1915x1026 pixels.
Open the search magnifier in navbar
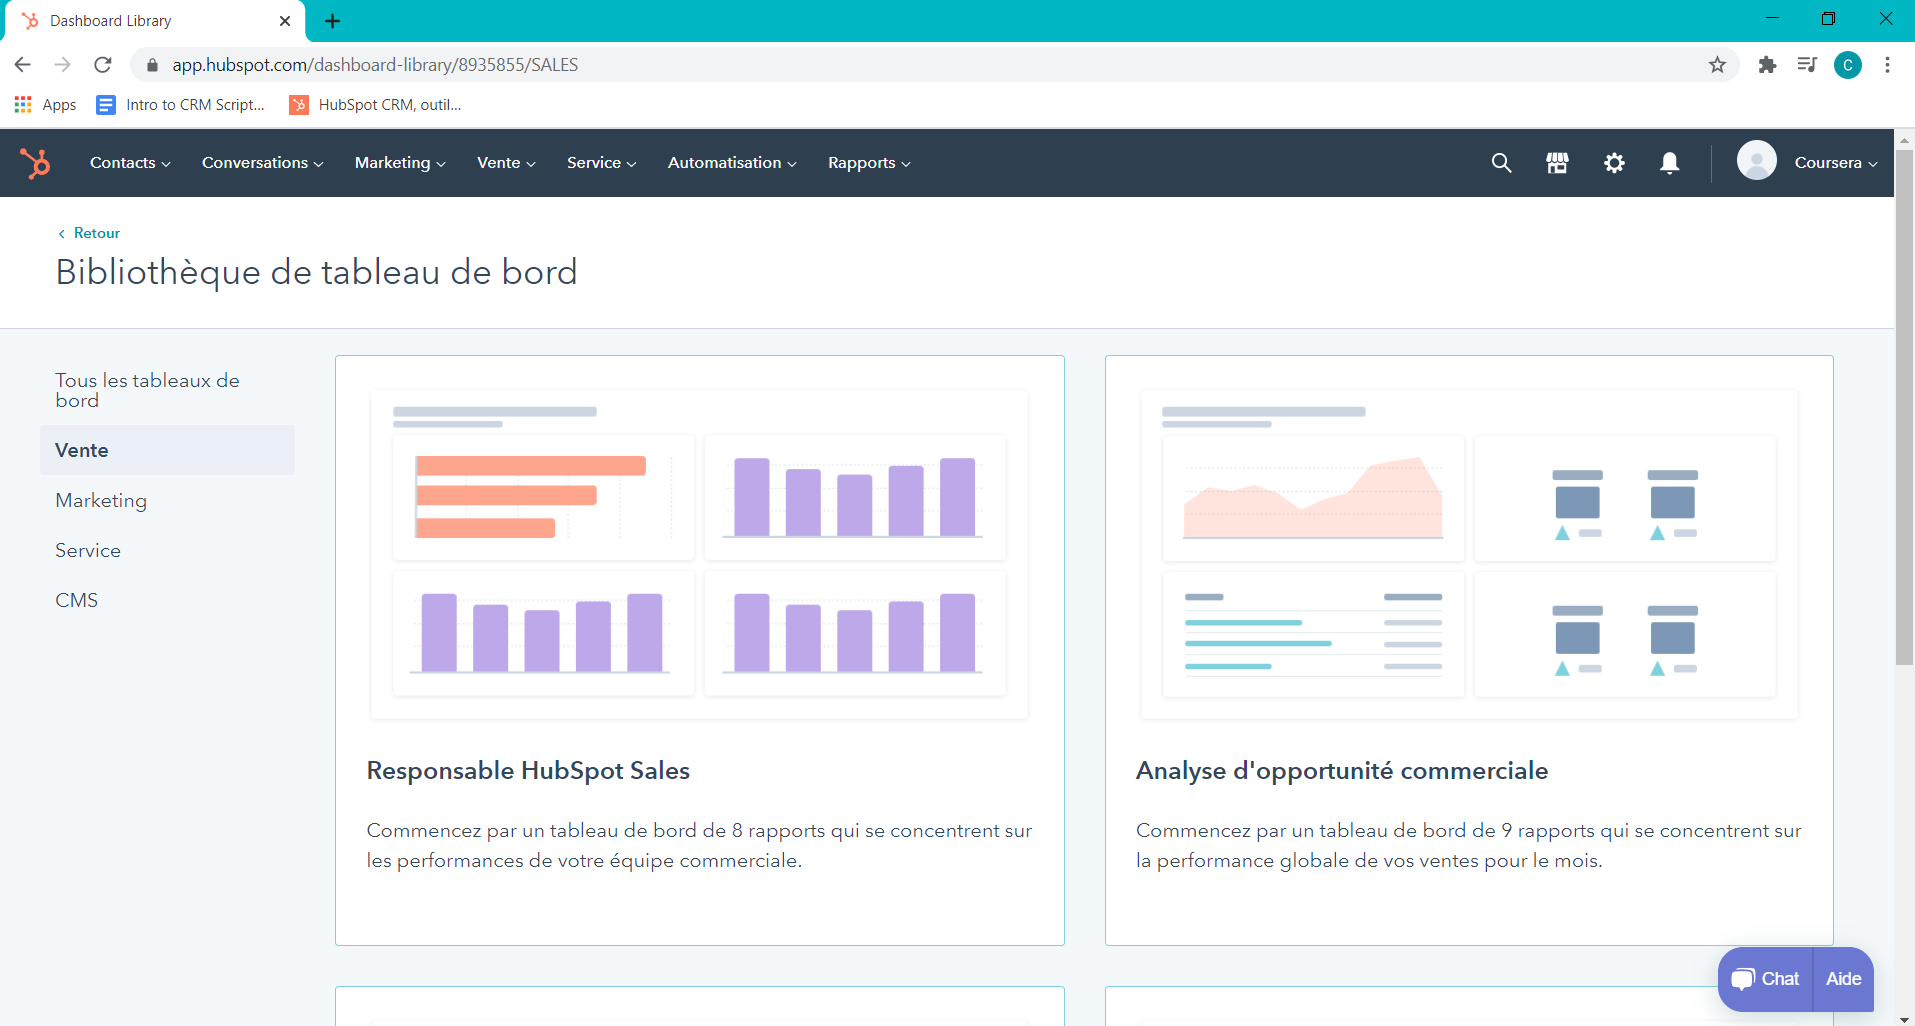(1501, 162)
